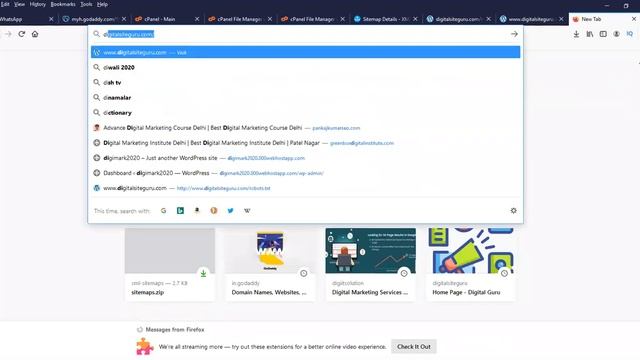Close the myh.godaddy.com tab
This screenshot has height=360, width=640.
coord(124,19)
